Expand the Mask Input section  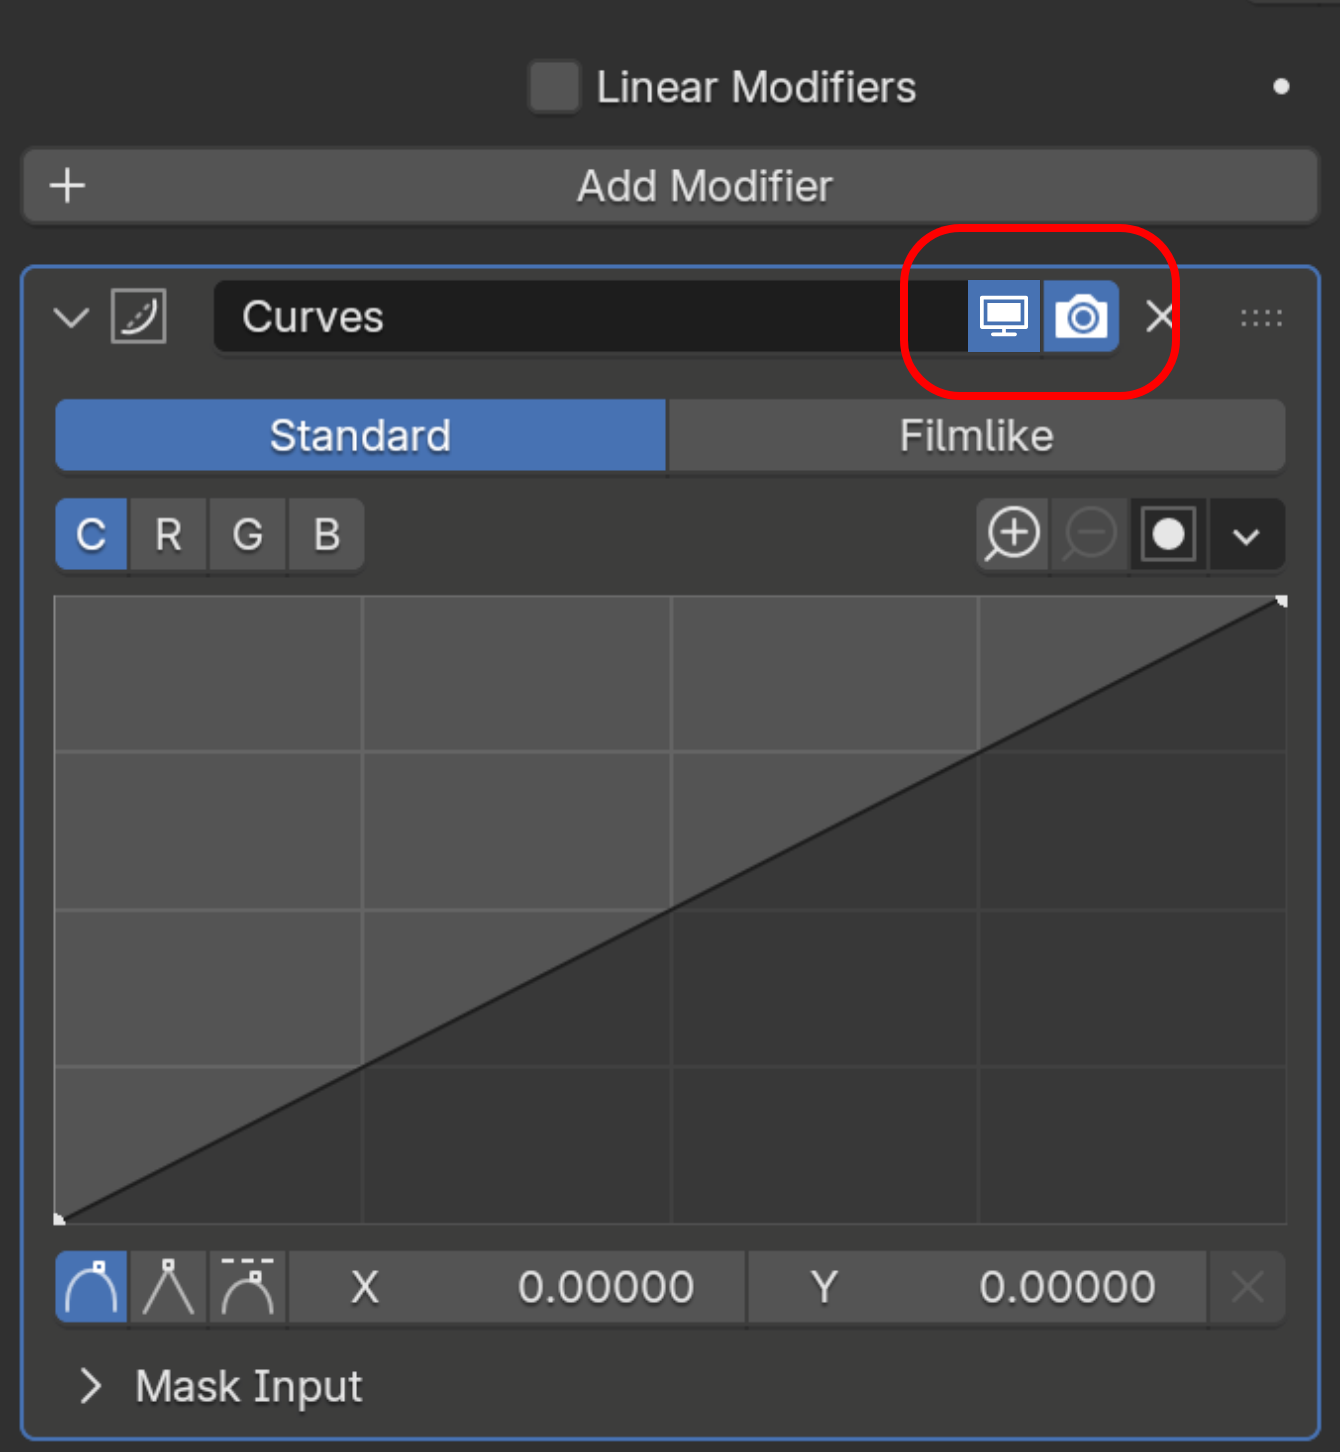pos(91,1386)
